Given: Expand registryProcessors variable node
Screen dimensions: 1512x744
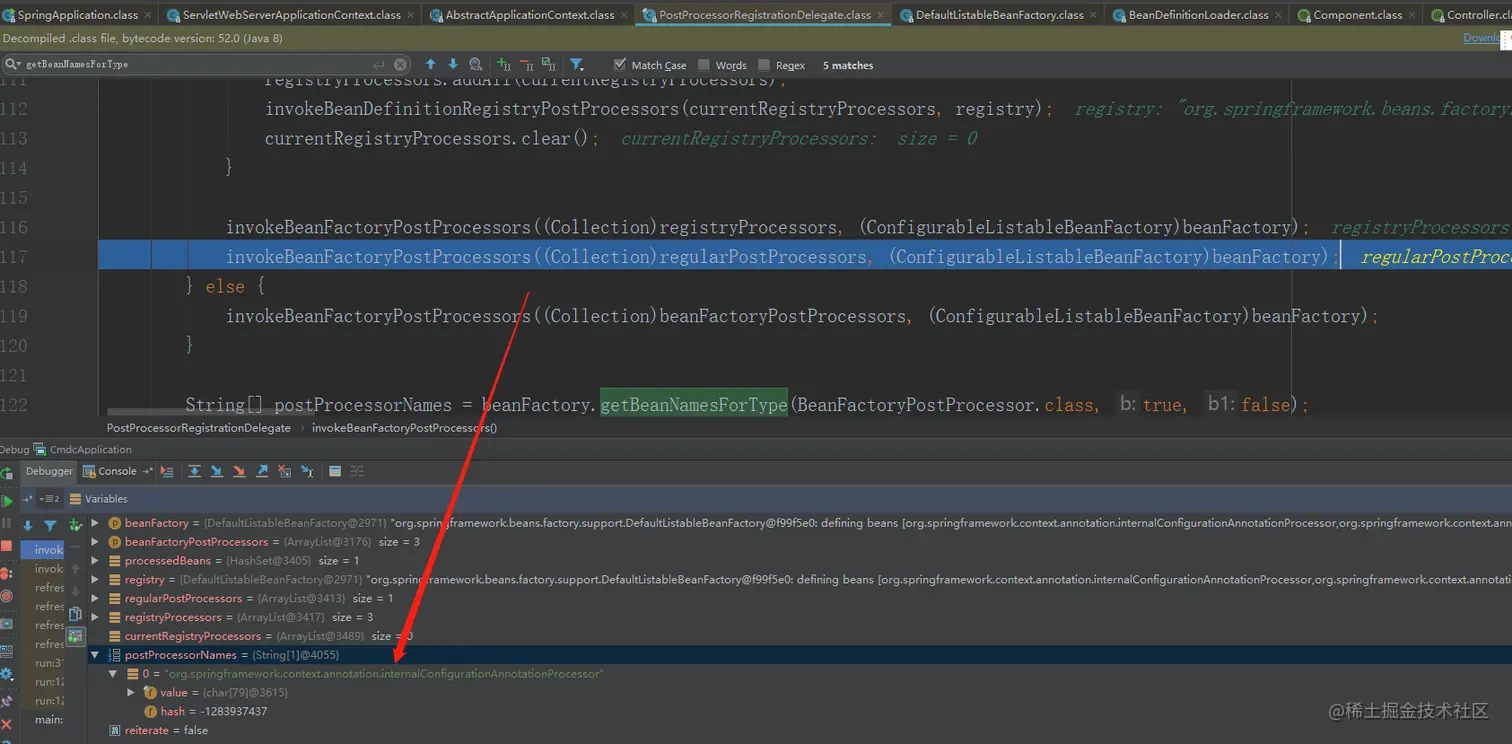Looking at the screenshot, I should click(x=95, y=617).
